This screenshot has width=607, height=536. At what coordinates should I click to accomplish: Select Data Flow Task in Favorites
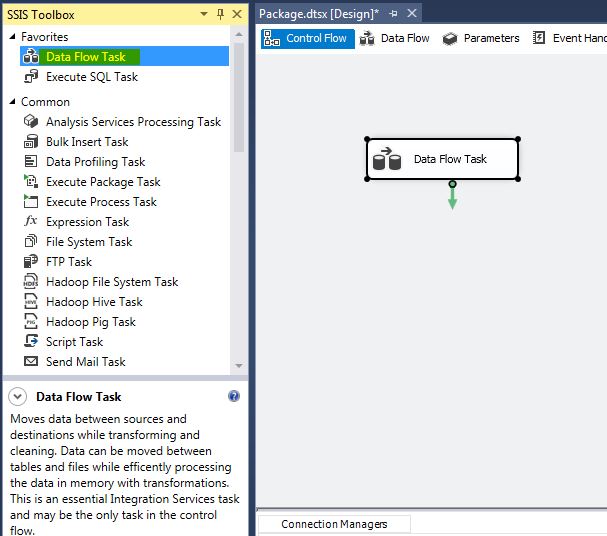point(124,57)
